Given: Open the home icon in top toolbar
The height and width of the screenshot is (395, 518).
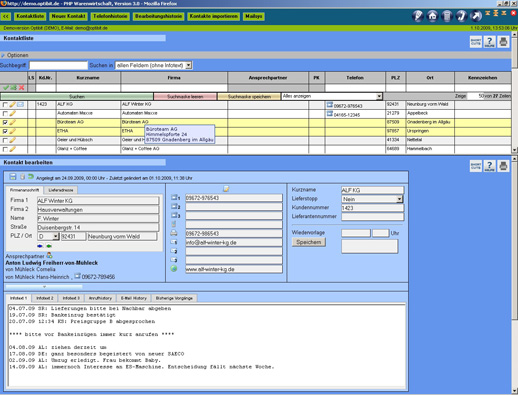Looking at the screenshot, I should pyautogui.click(x=432, y=16).
